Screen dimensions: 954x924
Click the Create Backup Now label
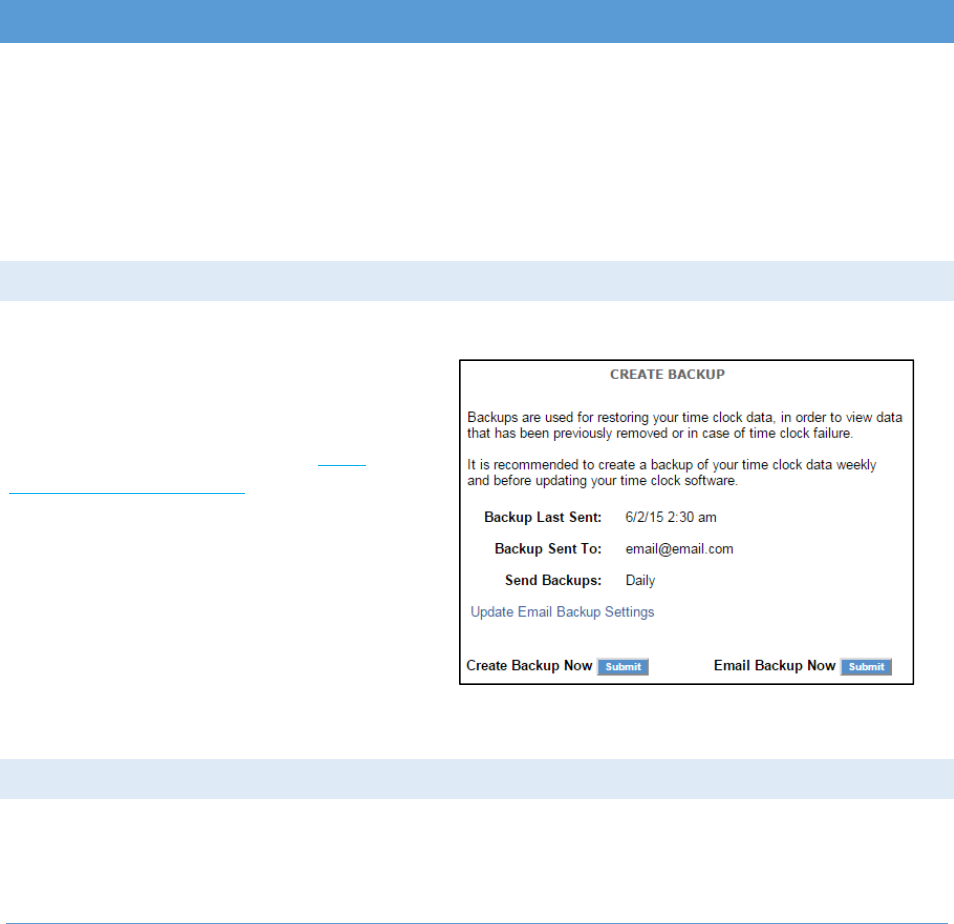[x=529, y=665]
